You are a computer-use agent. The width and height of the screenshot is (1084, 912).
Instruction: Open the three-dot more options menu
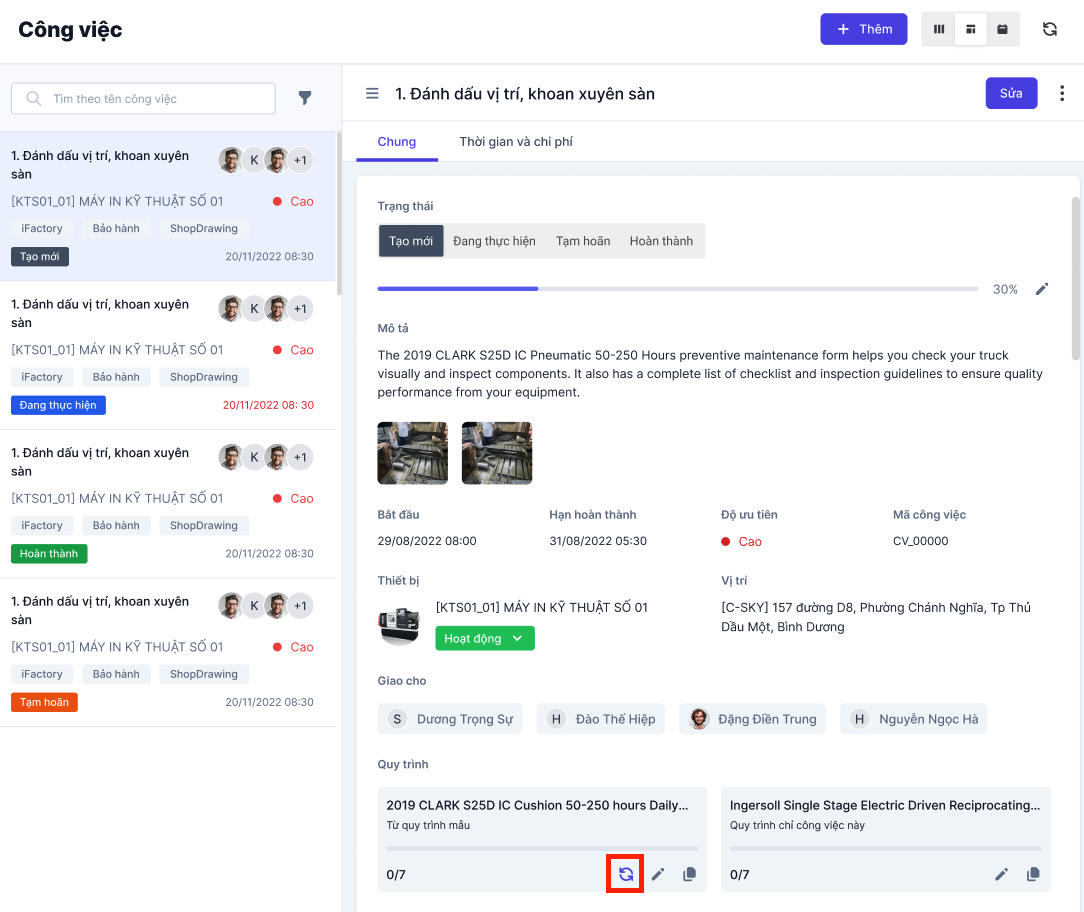[1062, 93]
